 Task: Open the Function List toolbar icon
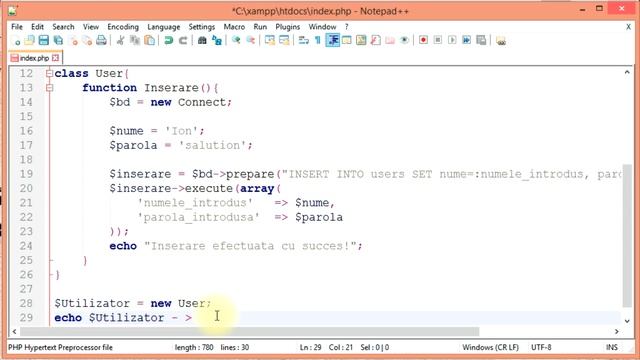[376, 40]
